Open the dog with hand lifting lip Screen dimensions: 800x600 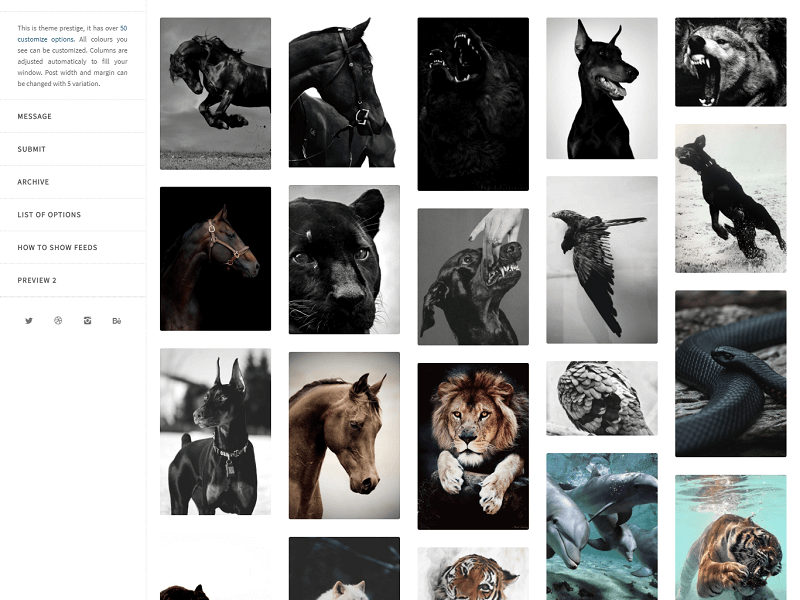point(473,277)
